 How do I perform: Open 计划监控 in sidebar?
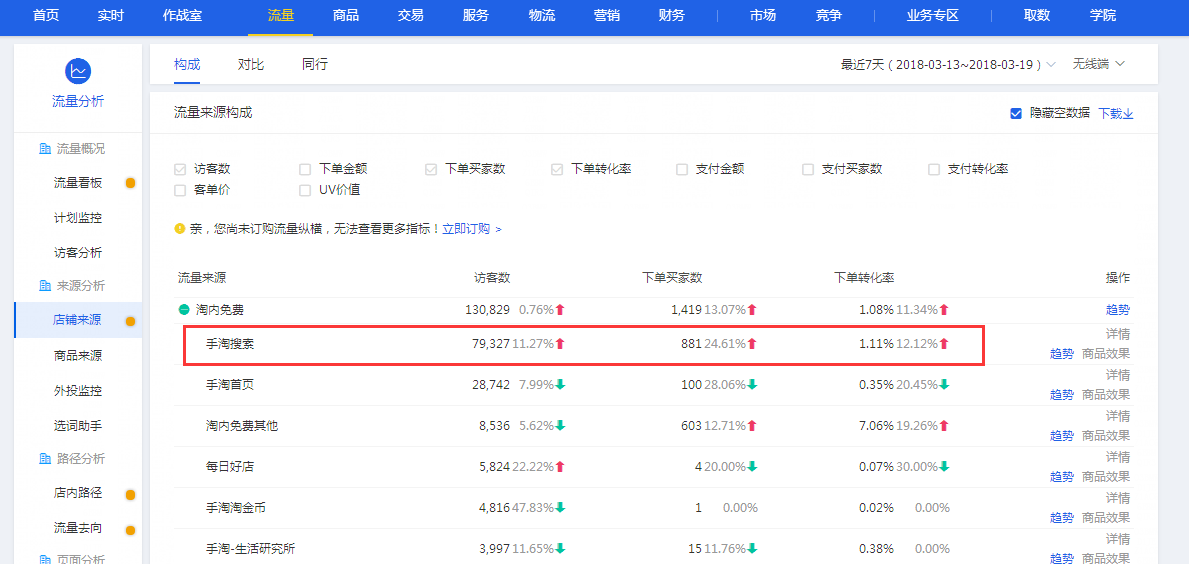pyautogui.click(x=77, y=218)
